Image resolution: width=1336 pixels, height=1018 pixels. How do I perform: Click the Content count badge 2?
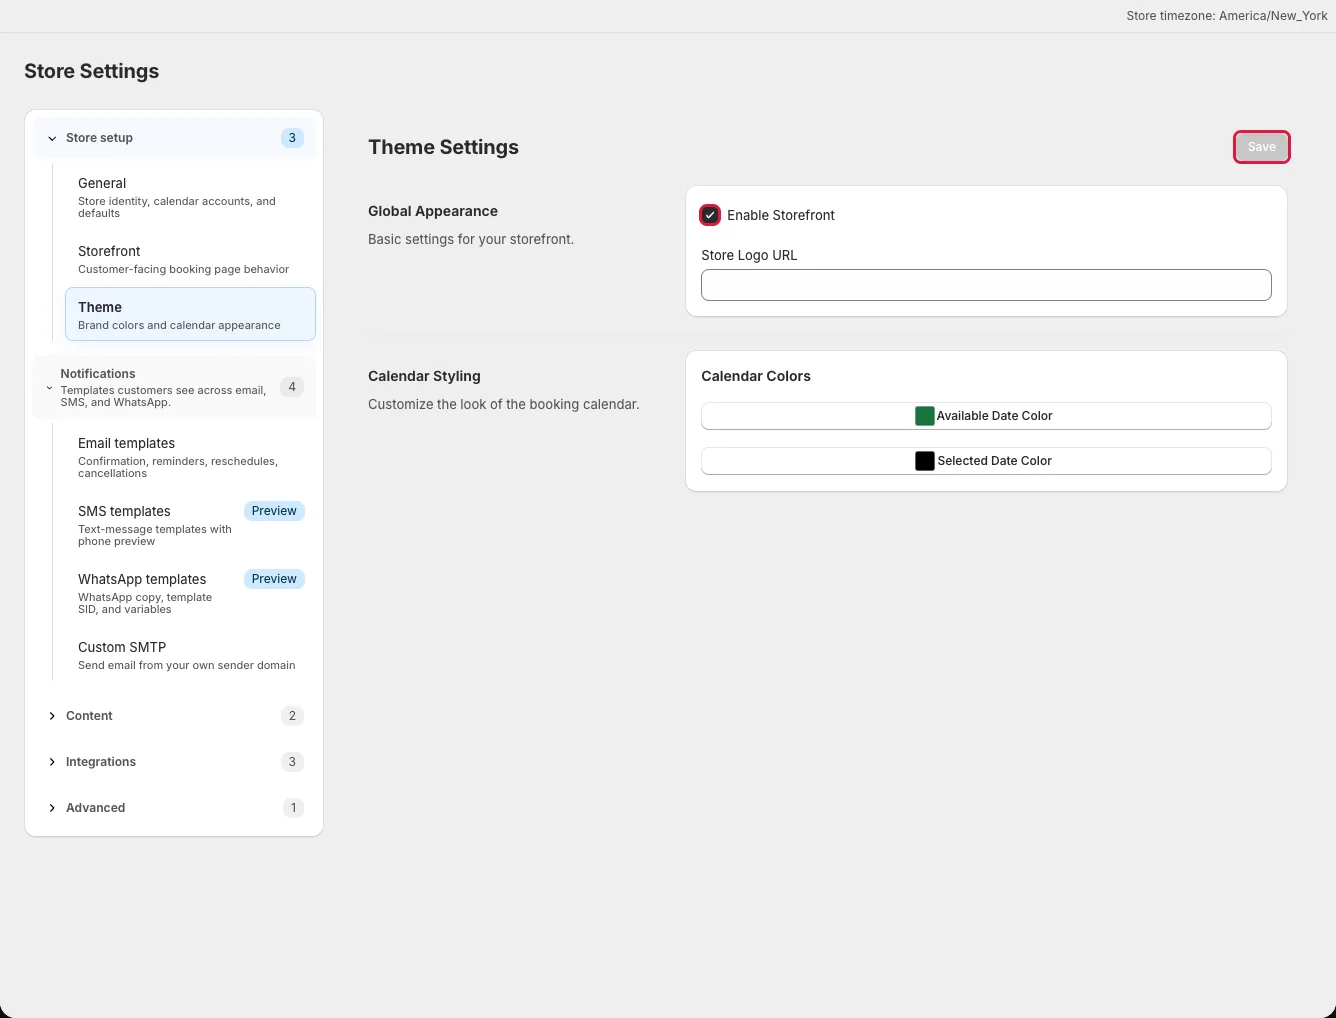pos(292,716)
